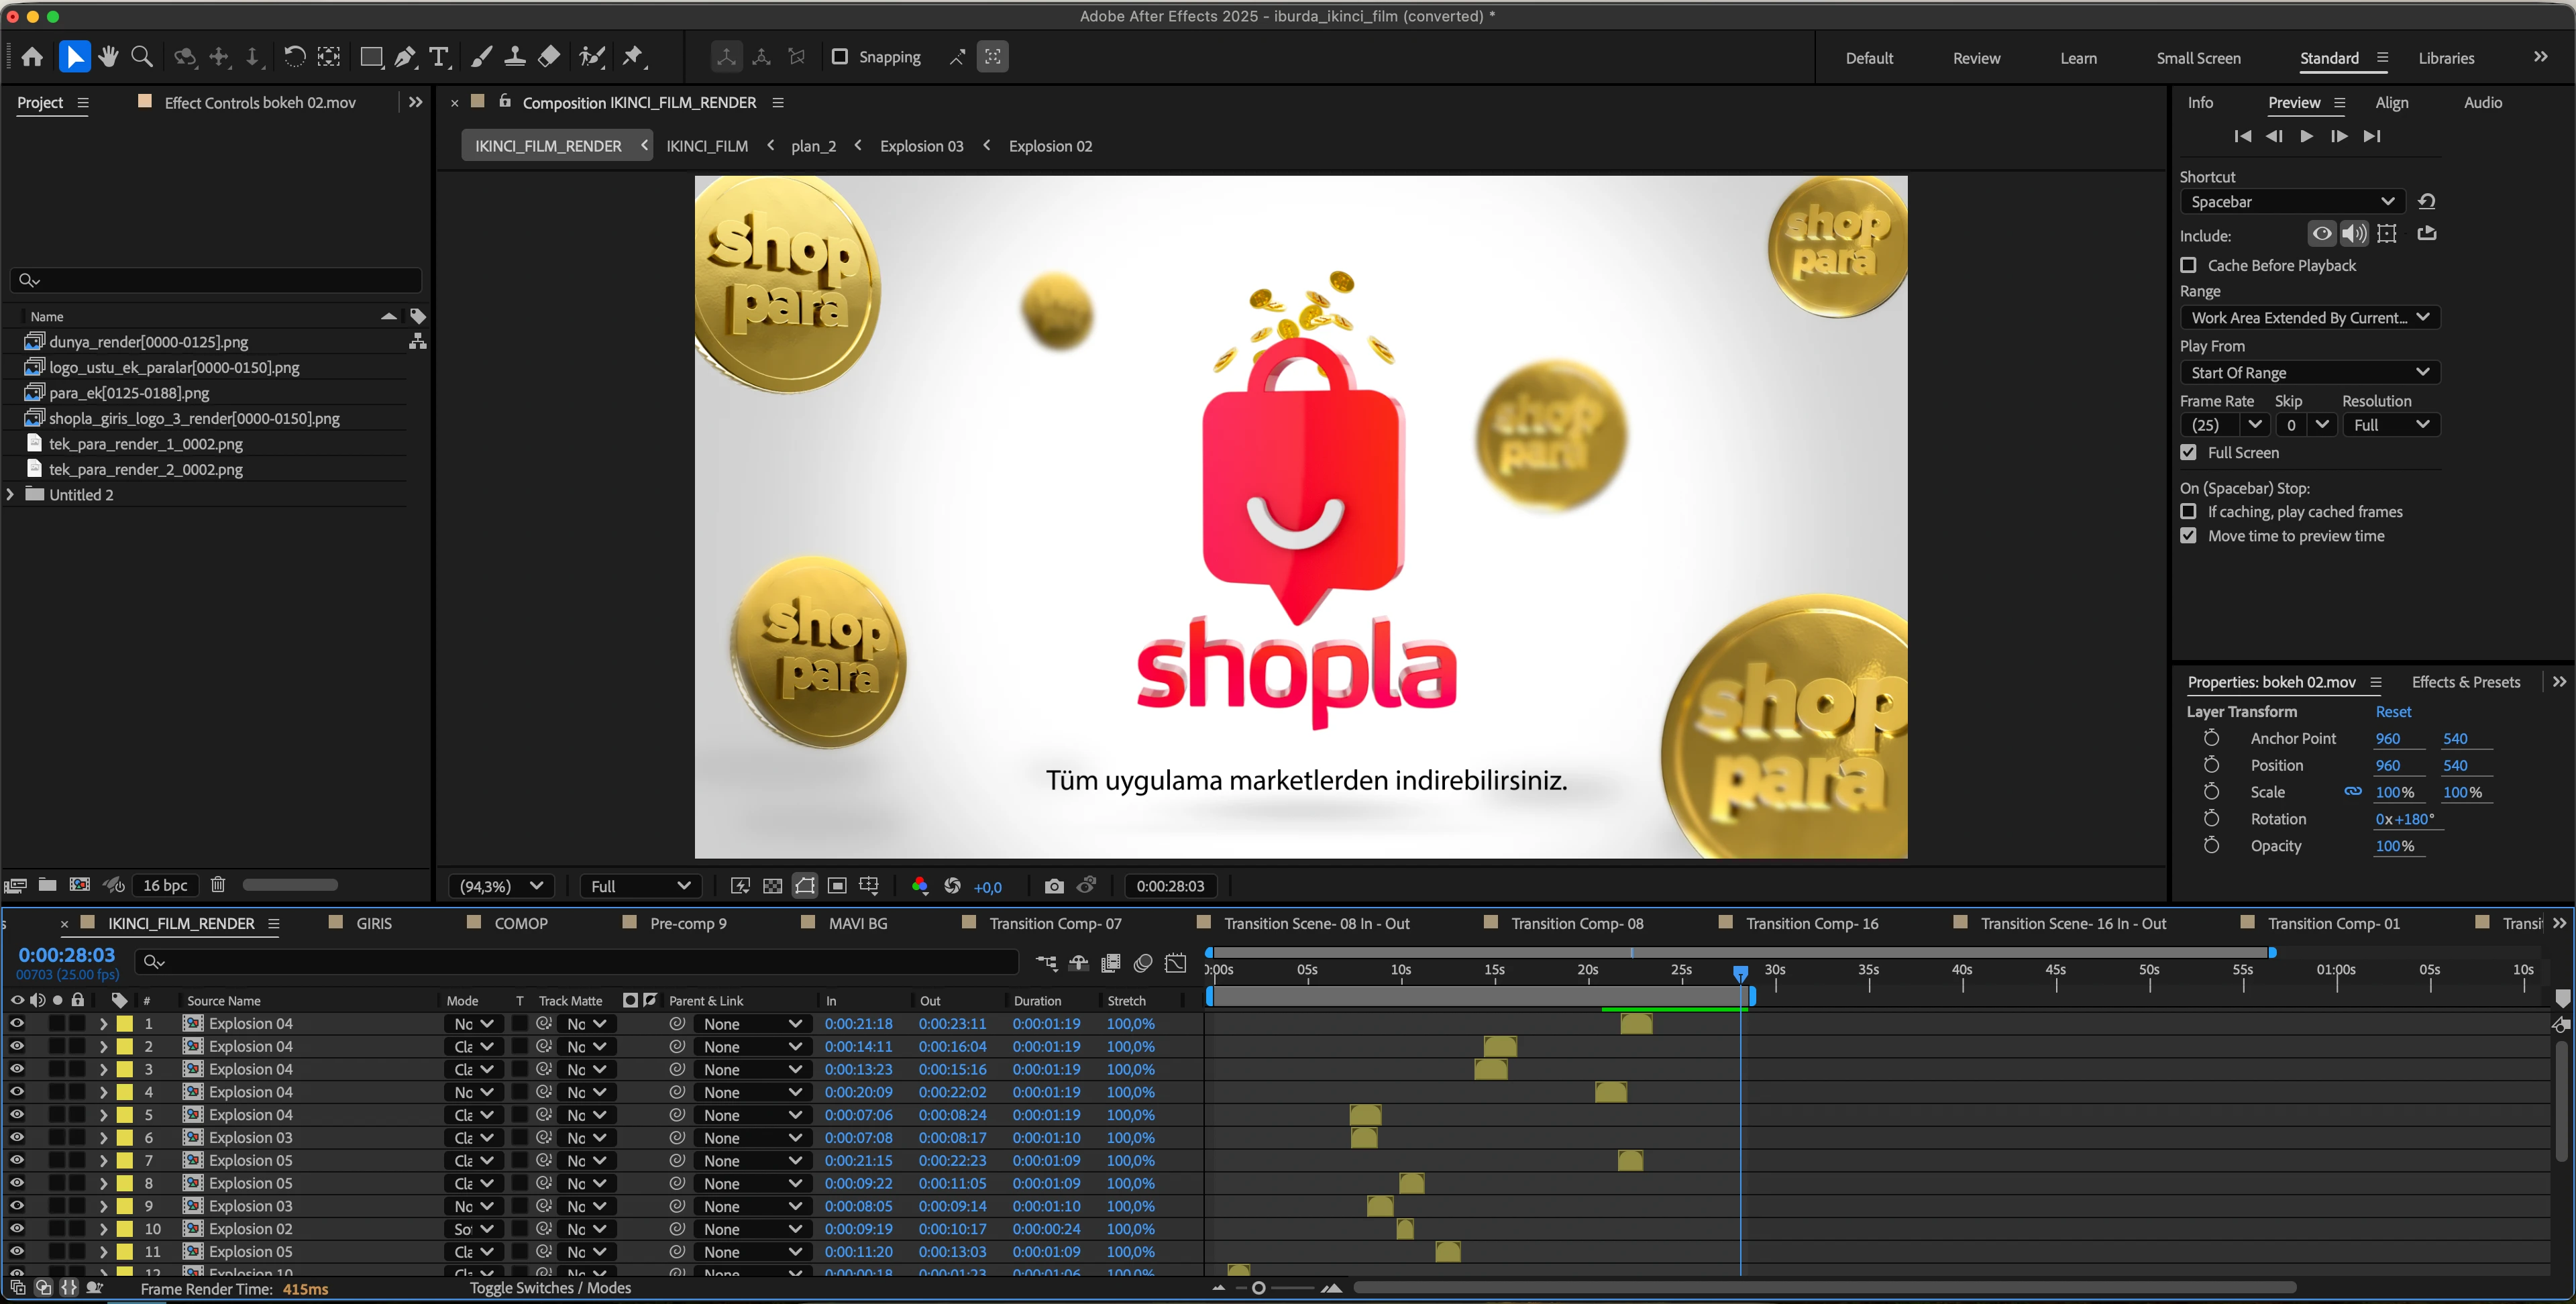Open the Range dropdown
2576x1304 pixels.
click(2310, 318)
